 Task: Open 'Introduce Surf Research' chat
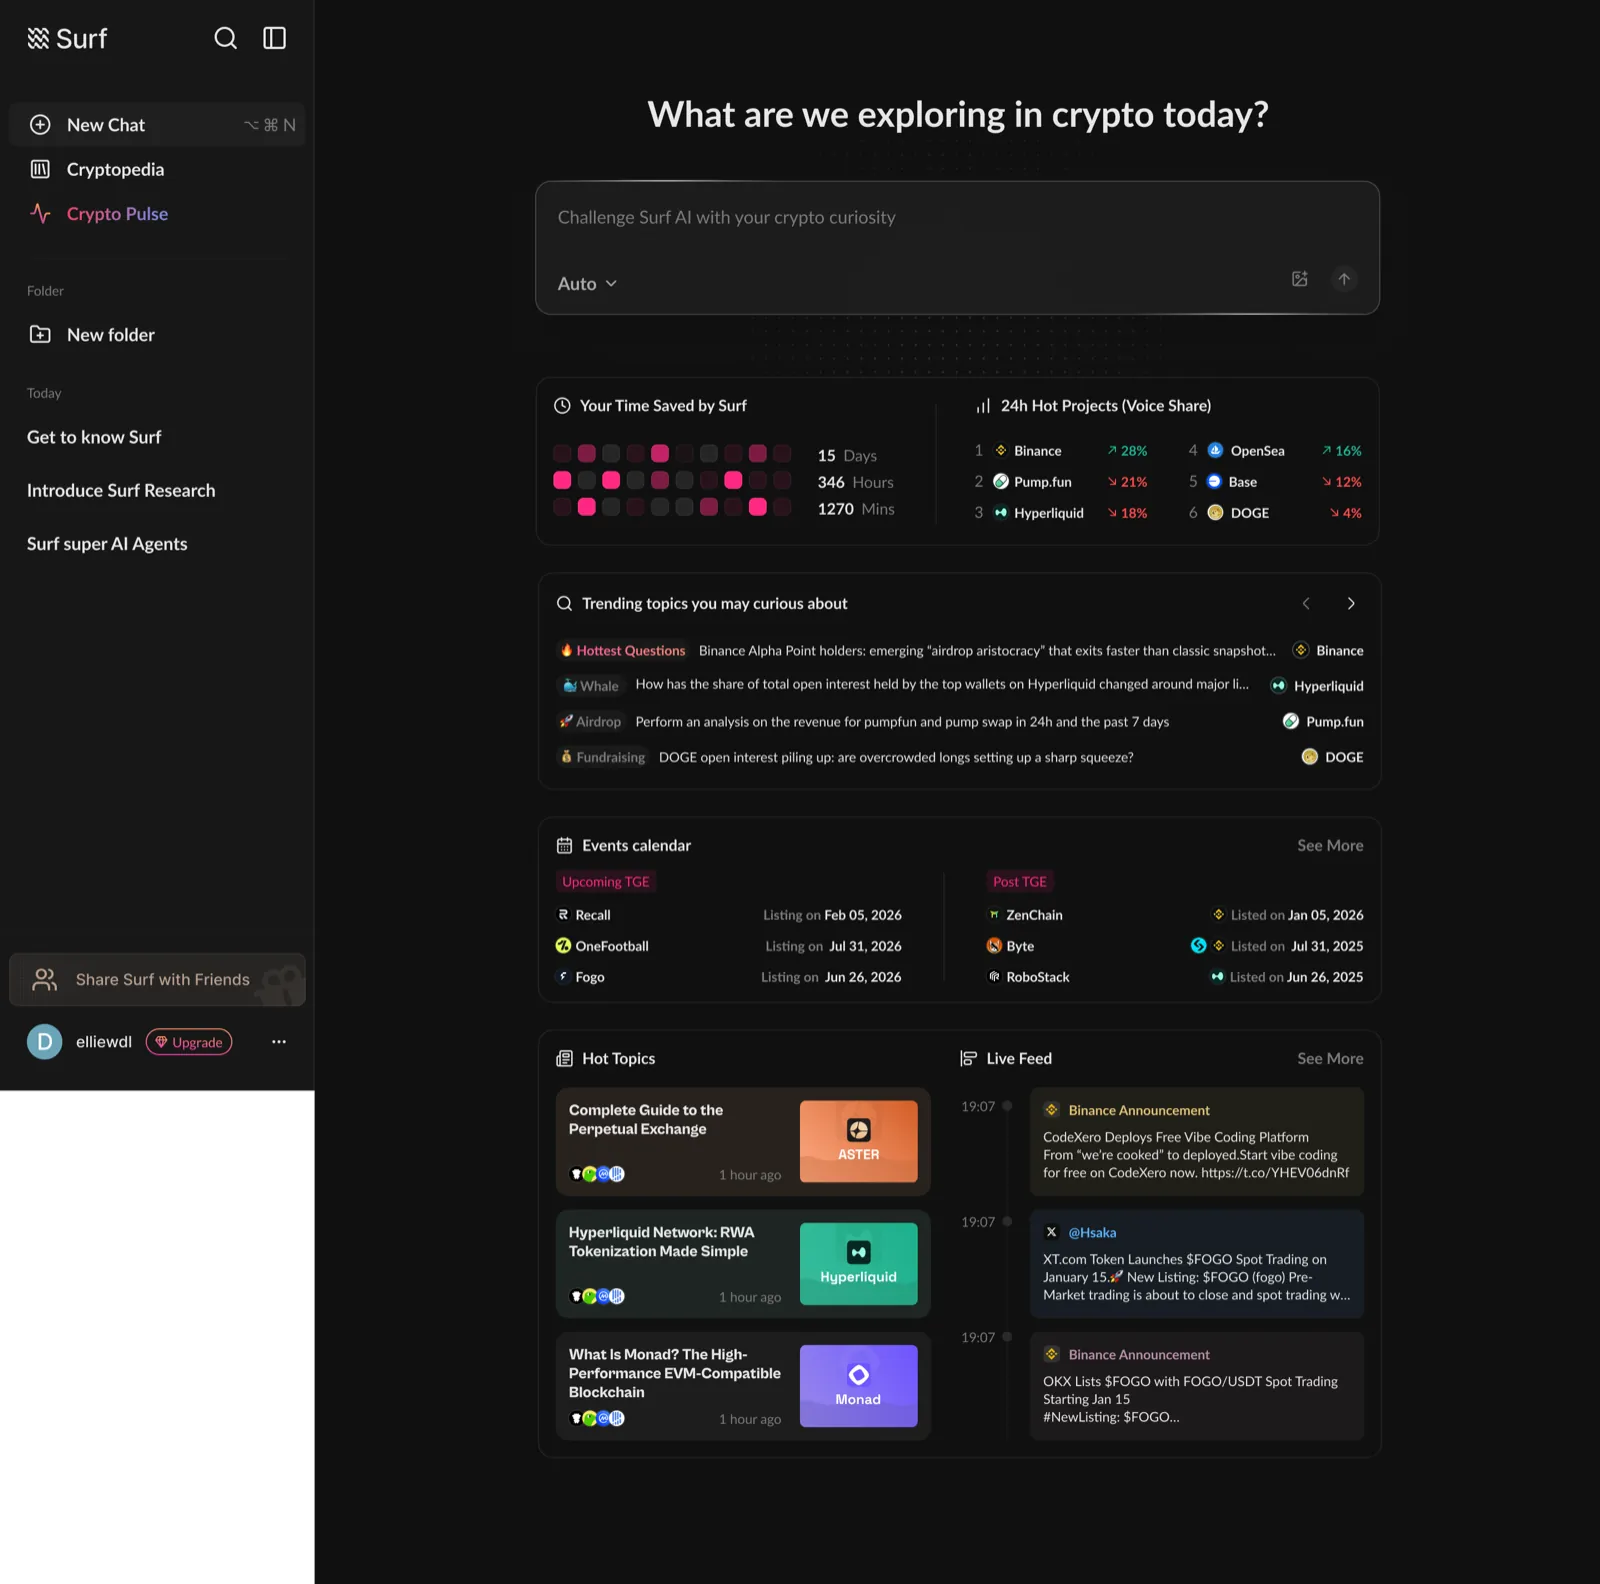pos(121,490)
